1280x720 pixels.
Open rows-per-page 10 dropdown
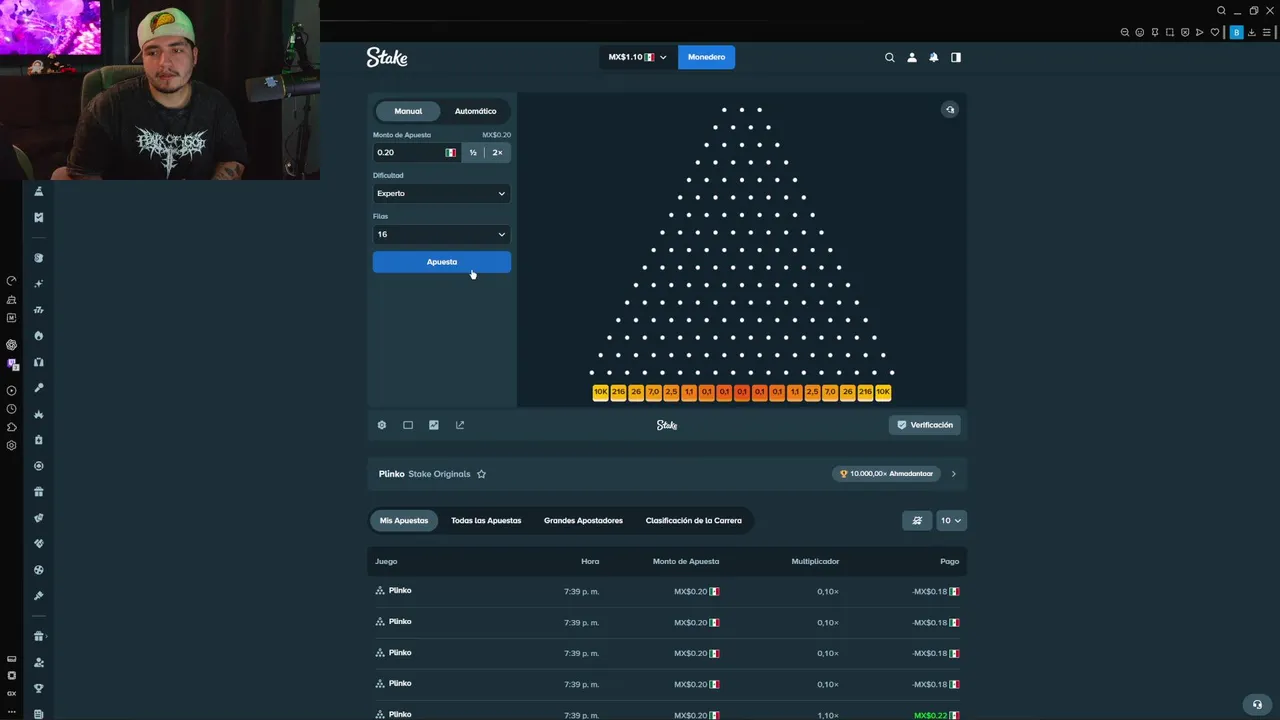point(950,521)
